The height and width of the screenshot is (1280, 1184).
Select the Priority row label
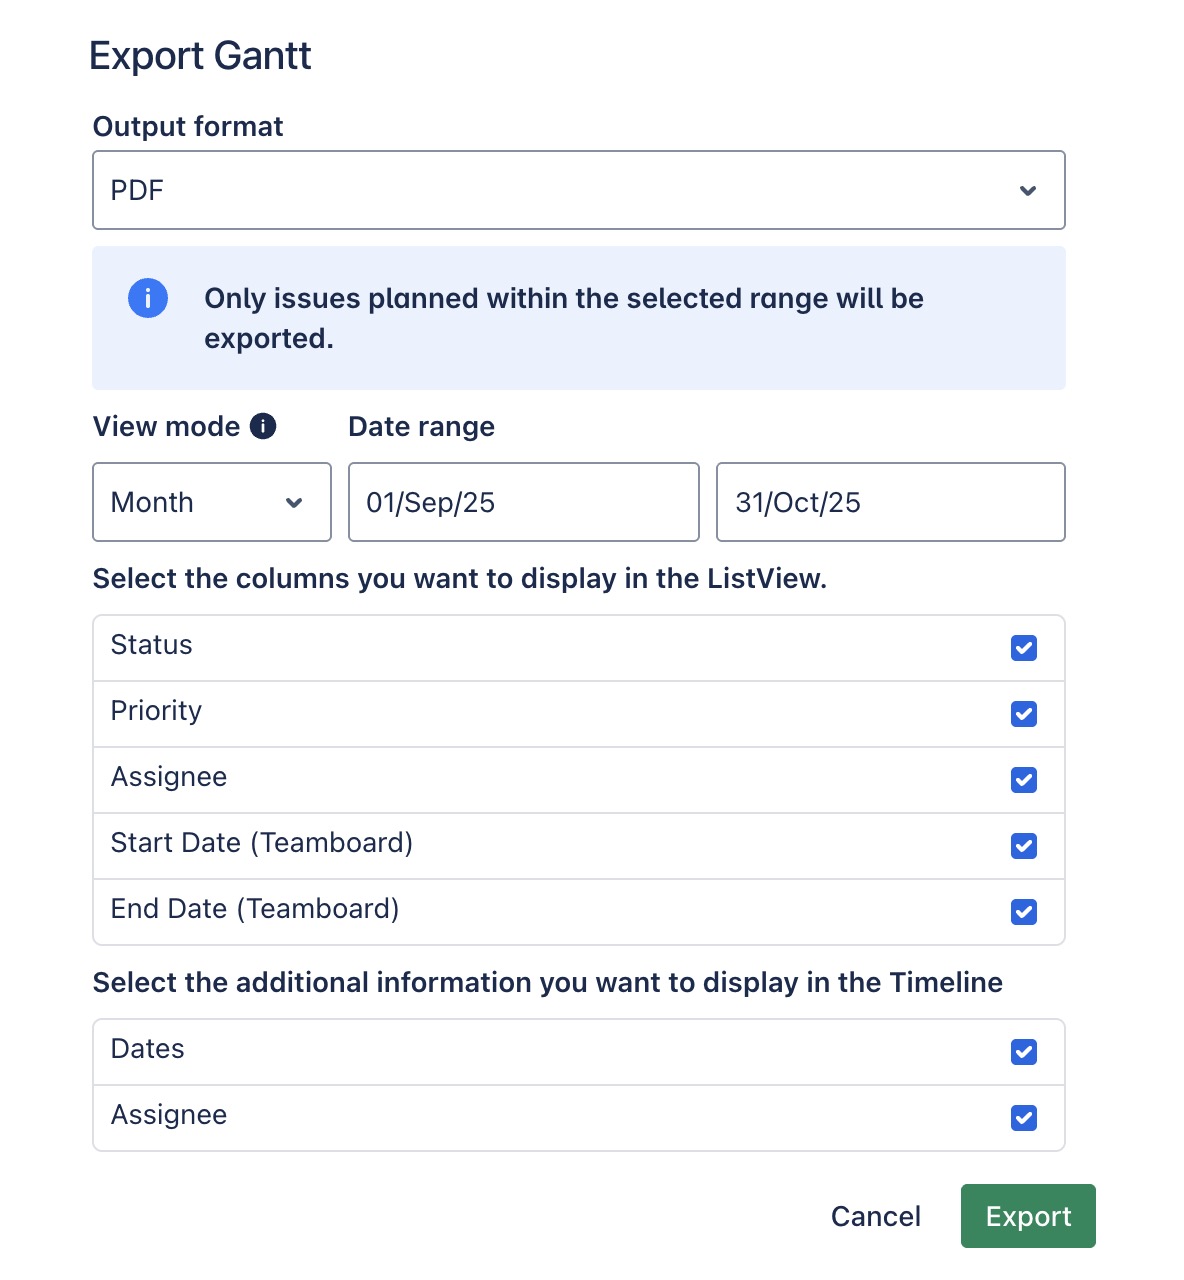click(x=156, y=711)
